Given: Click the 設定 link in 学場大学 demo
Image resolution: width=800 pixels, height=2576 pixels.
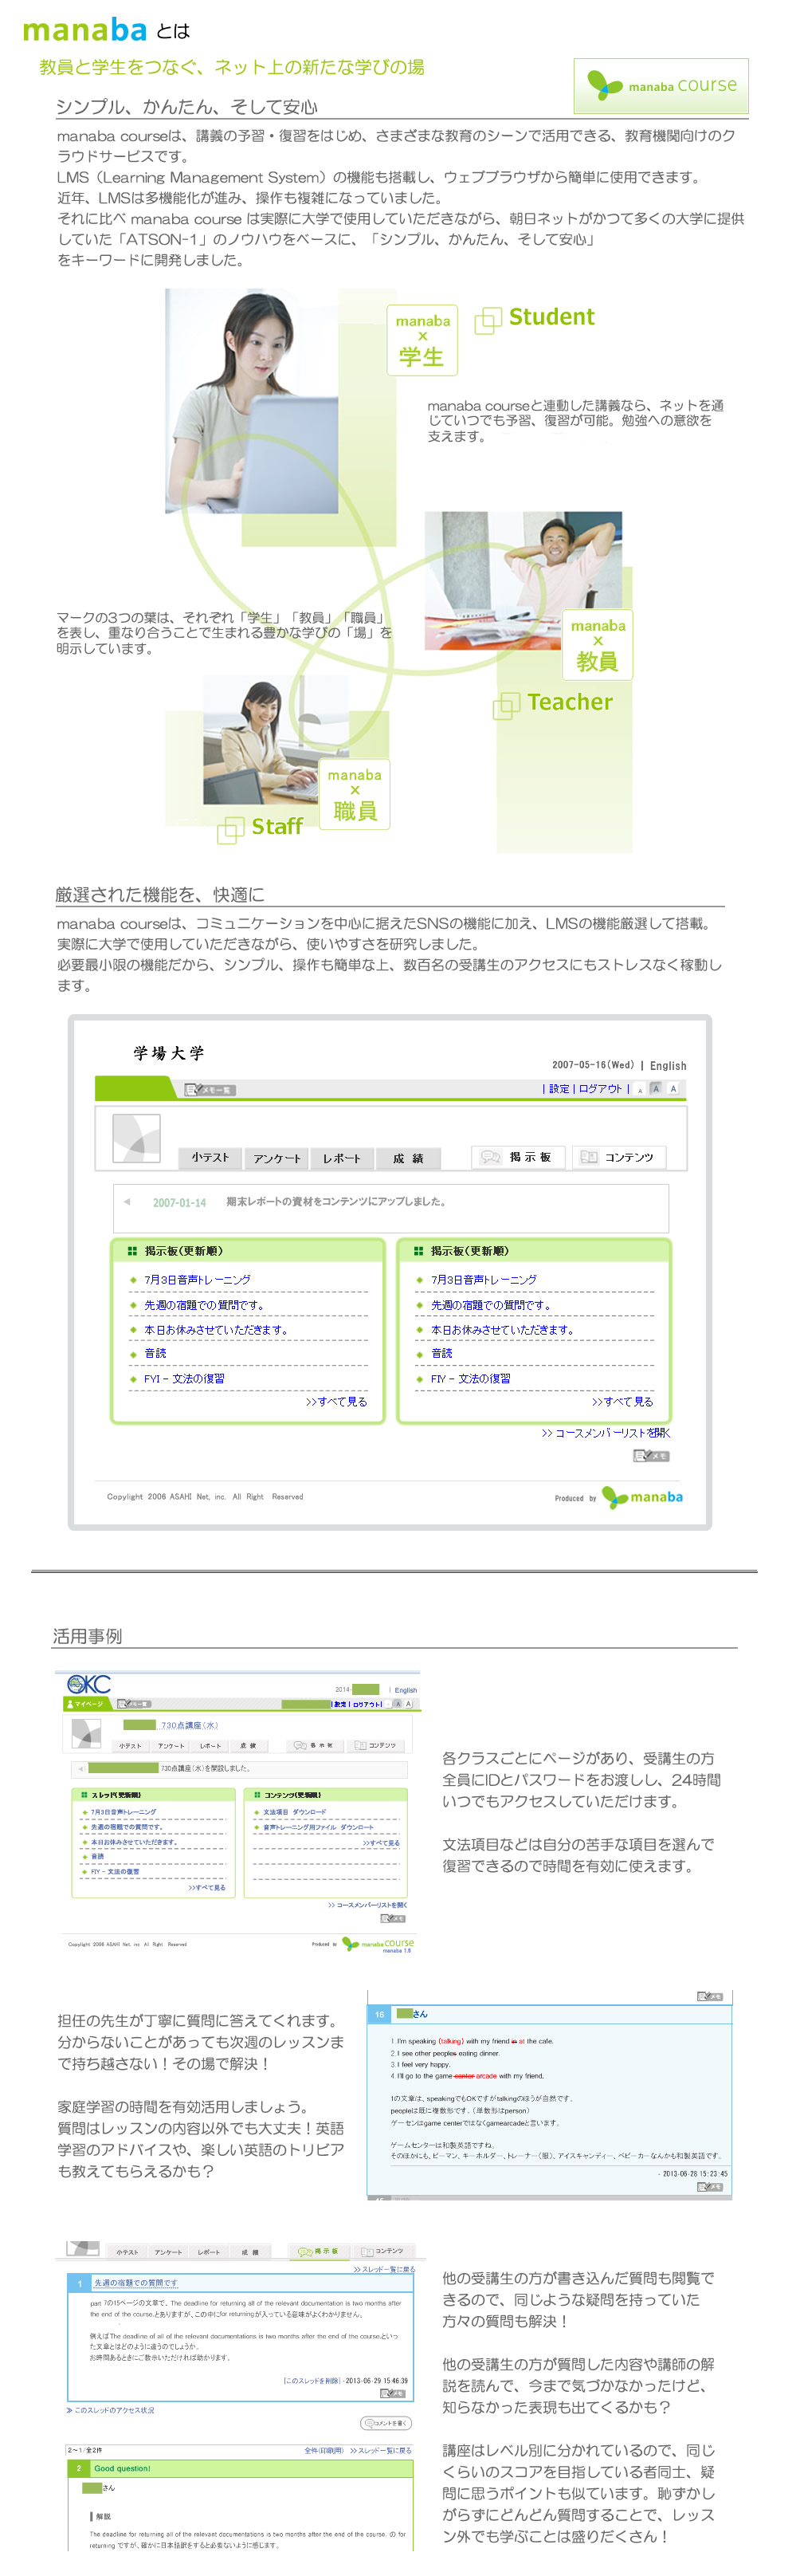Looking at the screenshot, I should coord(559,1089).
